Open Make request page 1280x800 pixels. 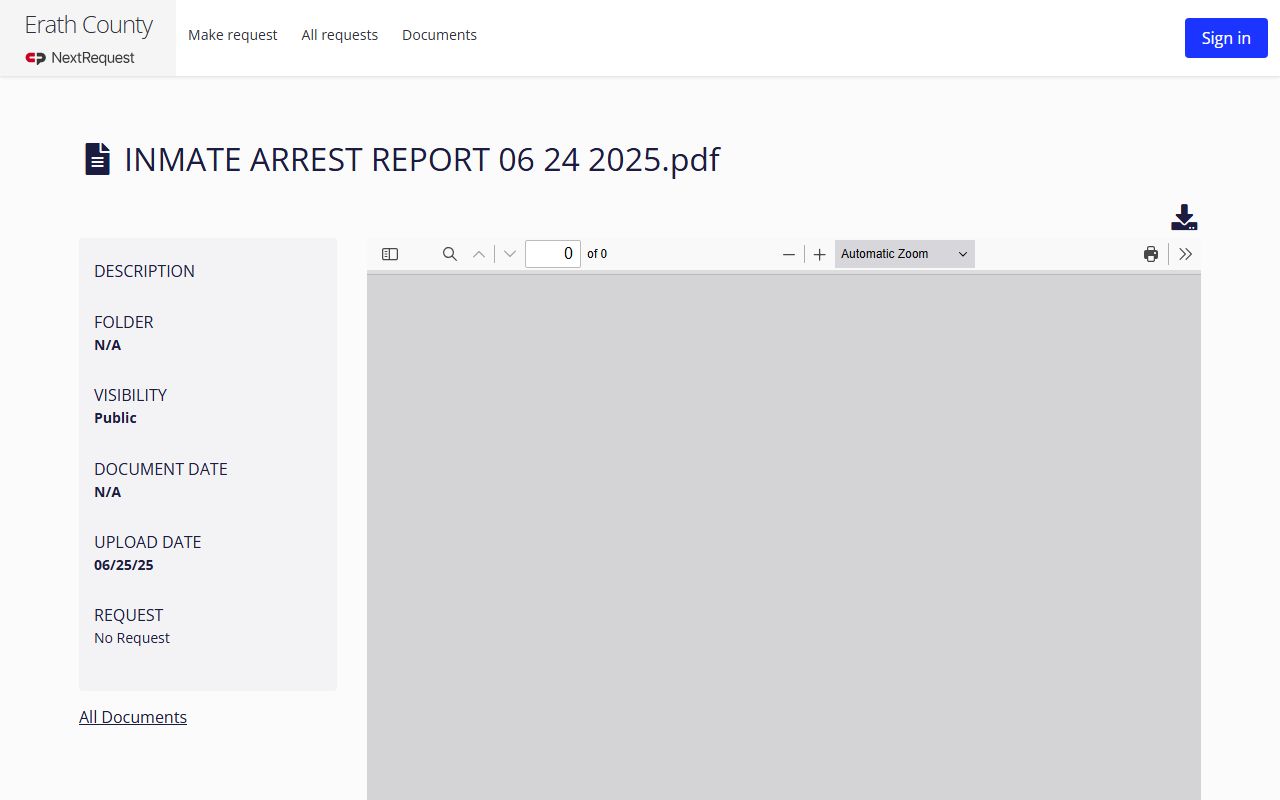click(233, 35)
